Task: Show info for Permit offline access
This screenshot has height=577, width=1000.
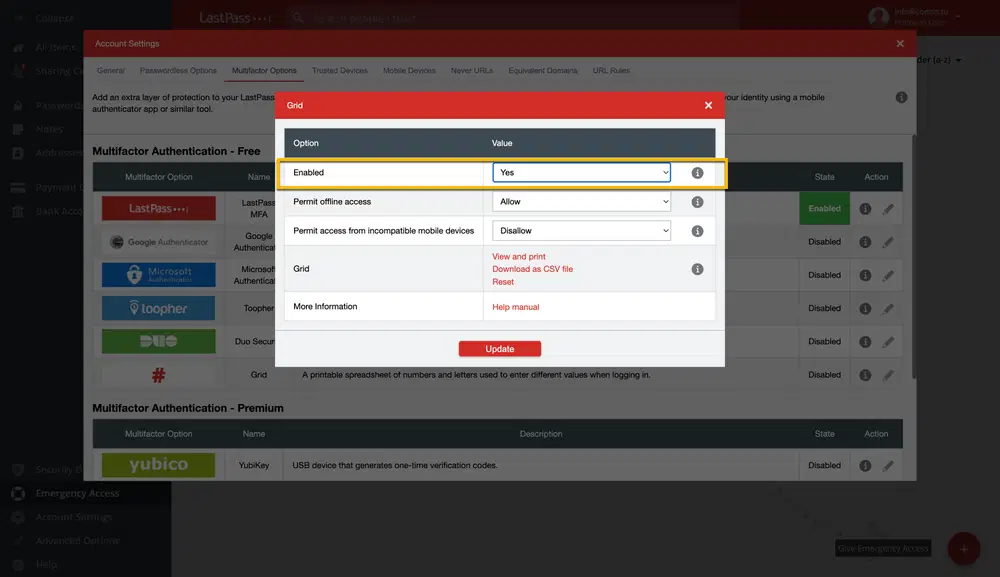Action: pyautogui.click(x=697, y=202)
